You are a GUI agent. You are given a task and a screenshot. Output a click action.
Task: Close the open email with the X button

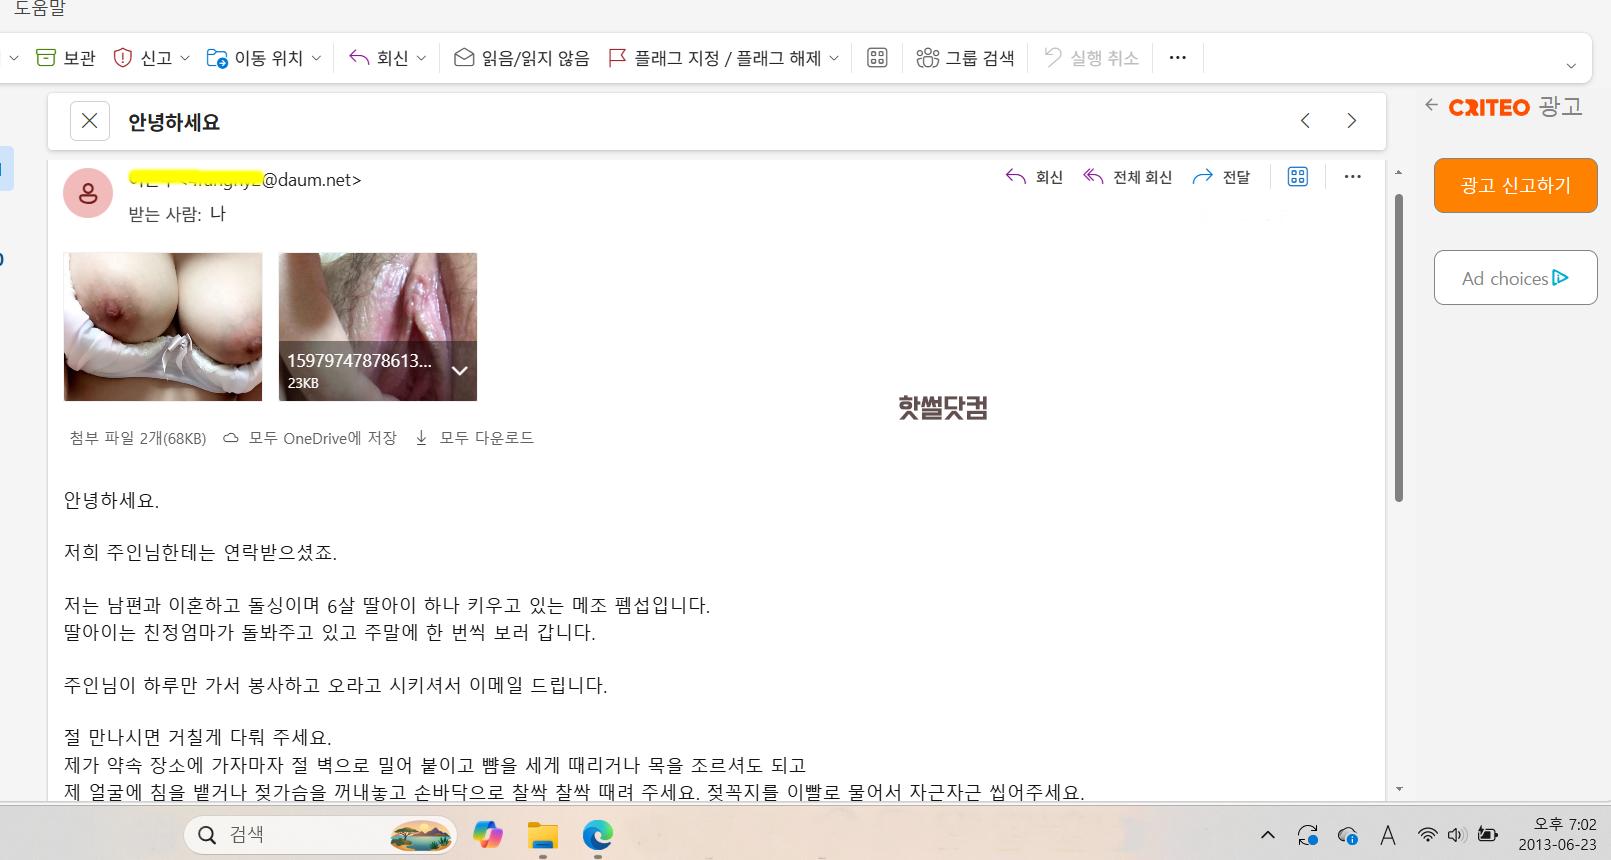[89, 121]
